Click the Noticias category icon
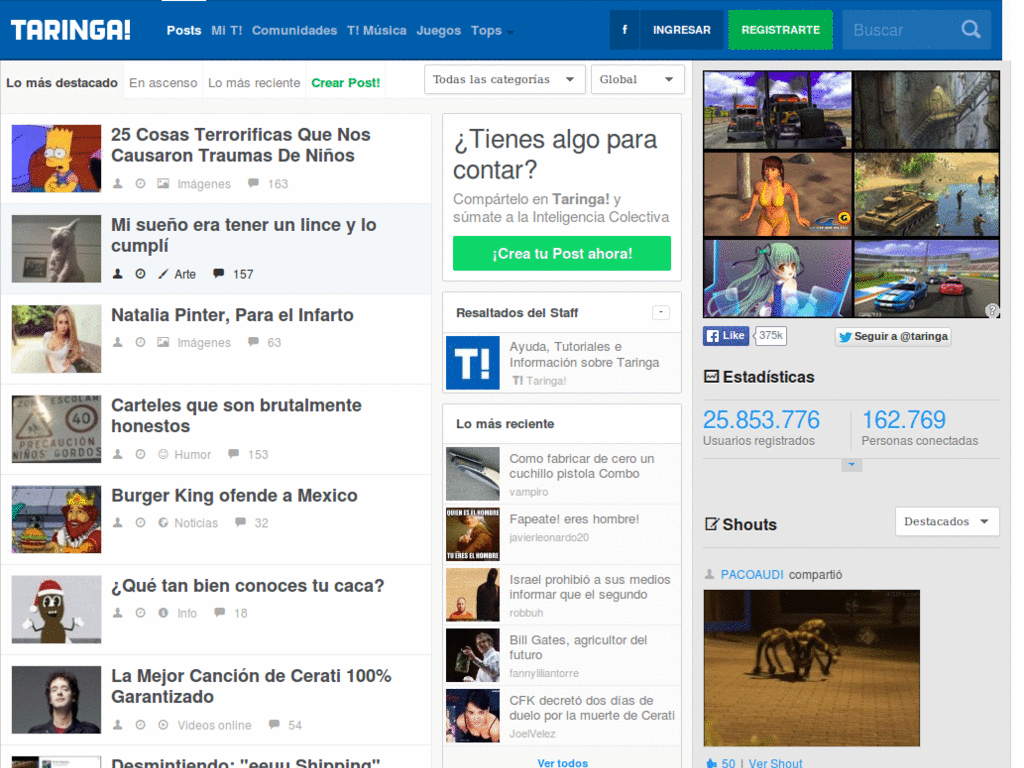The width and height of the screenshot is (1024, 768). point(163,522)
